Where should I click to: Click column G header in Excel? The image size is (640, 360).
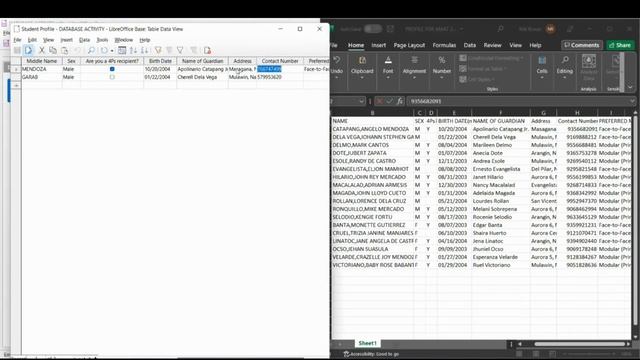(543, 113)
